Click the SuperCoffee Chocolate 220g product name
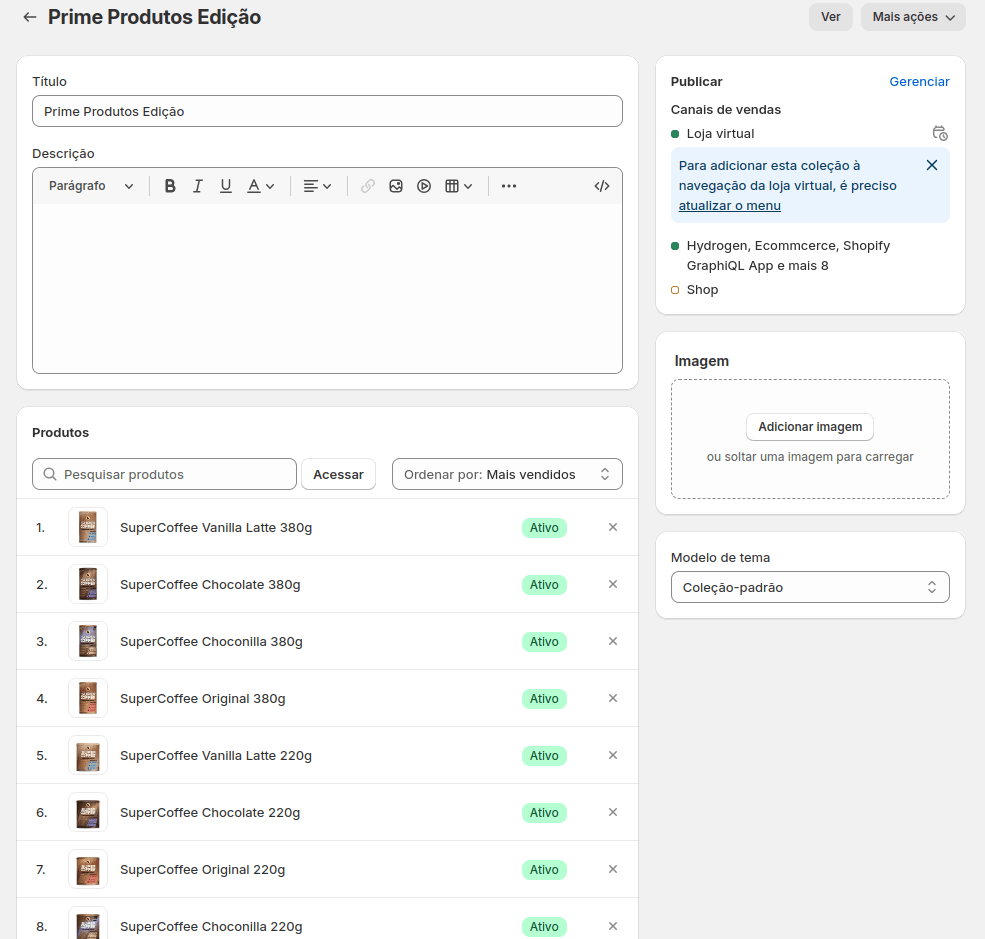 click(x=210, y=813)
